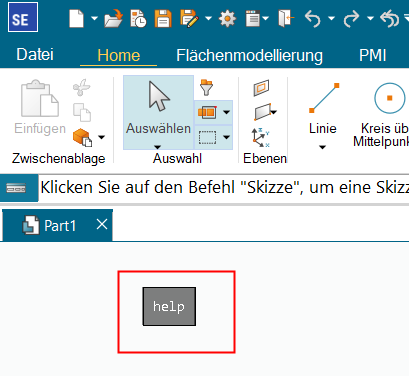The width and height of the screenshot is (409, 376).
Task: Click the window list icon in toolbar
Action: pyautogui.click(x=252, y=18)
